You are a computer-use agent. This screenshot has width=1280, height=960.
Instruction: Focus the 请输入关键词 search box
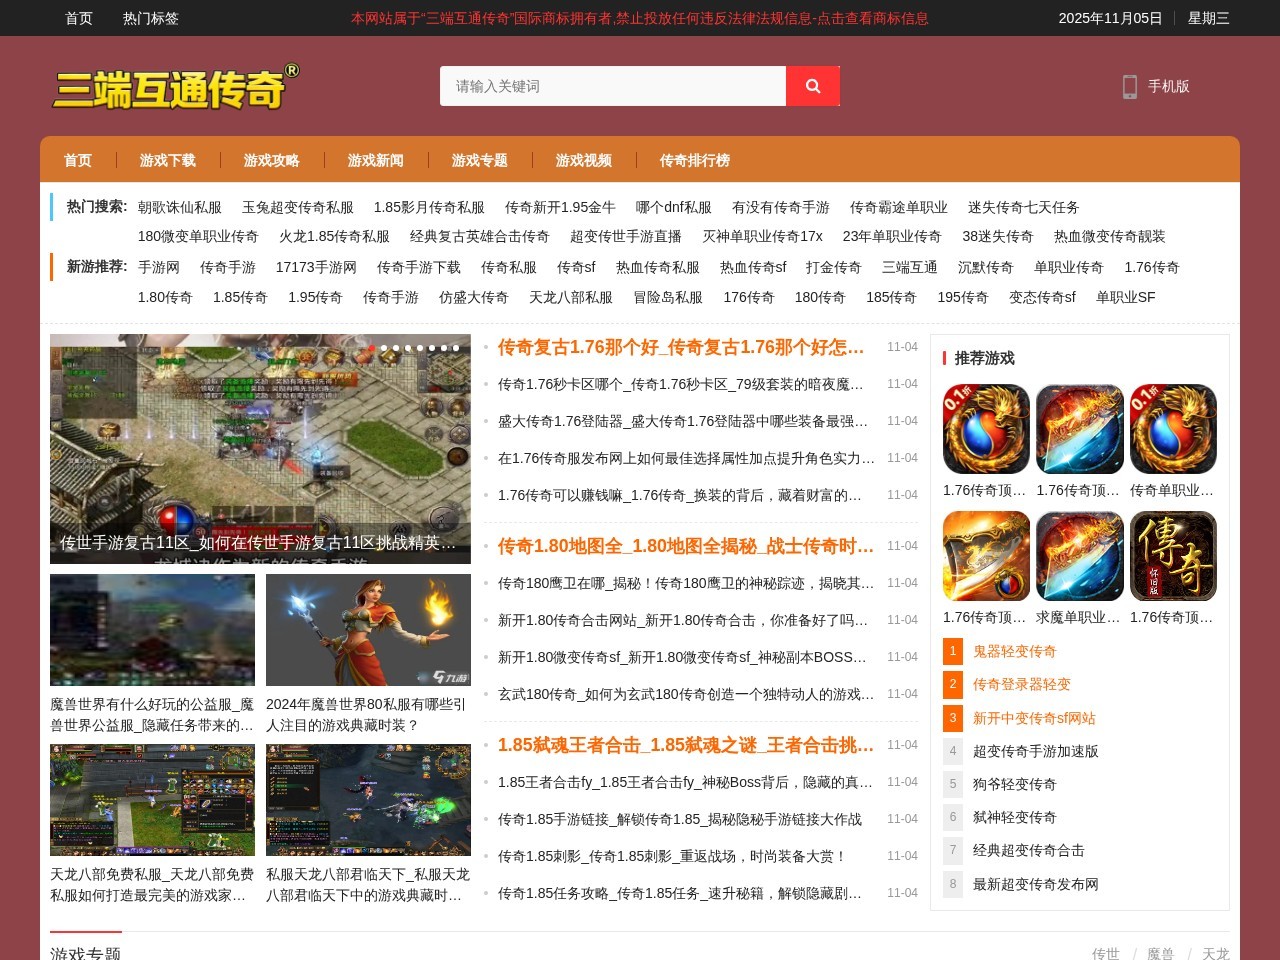613,86
